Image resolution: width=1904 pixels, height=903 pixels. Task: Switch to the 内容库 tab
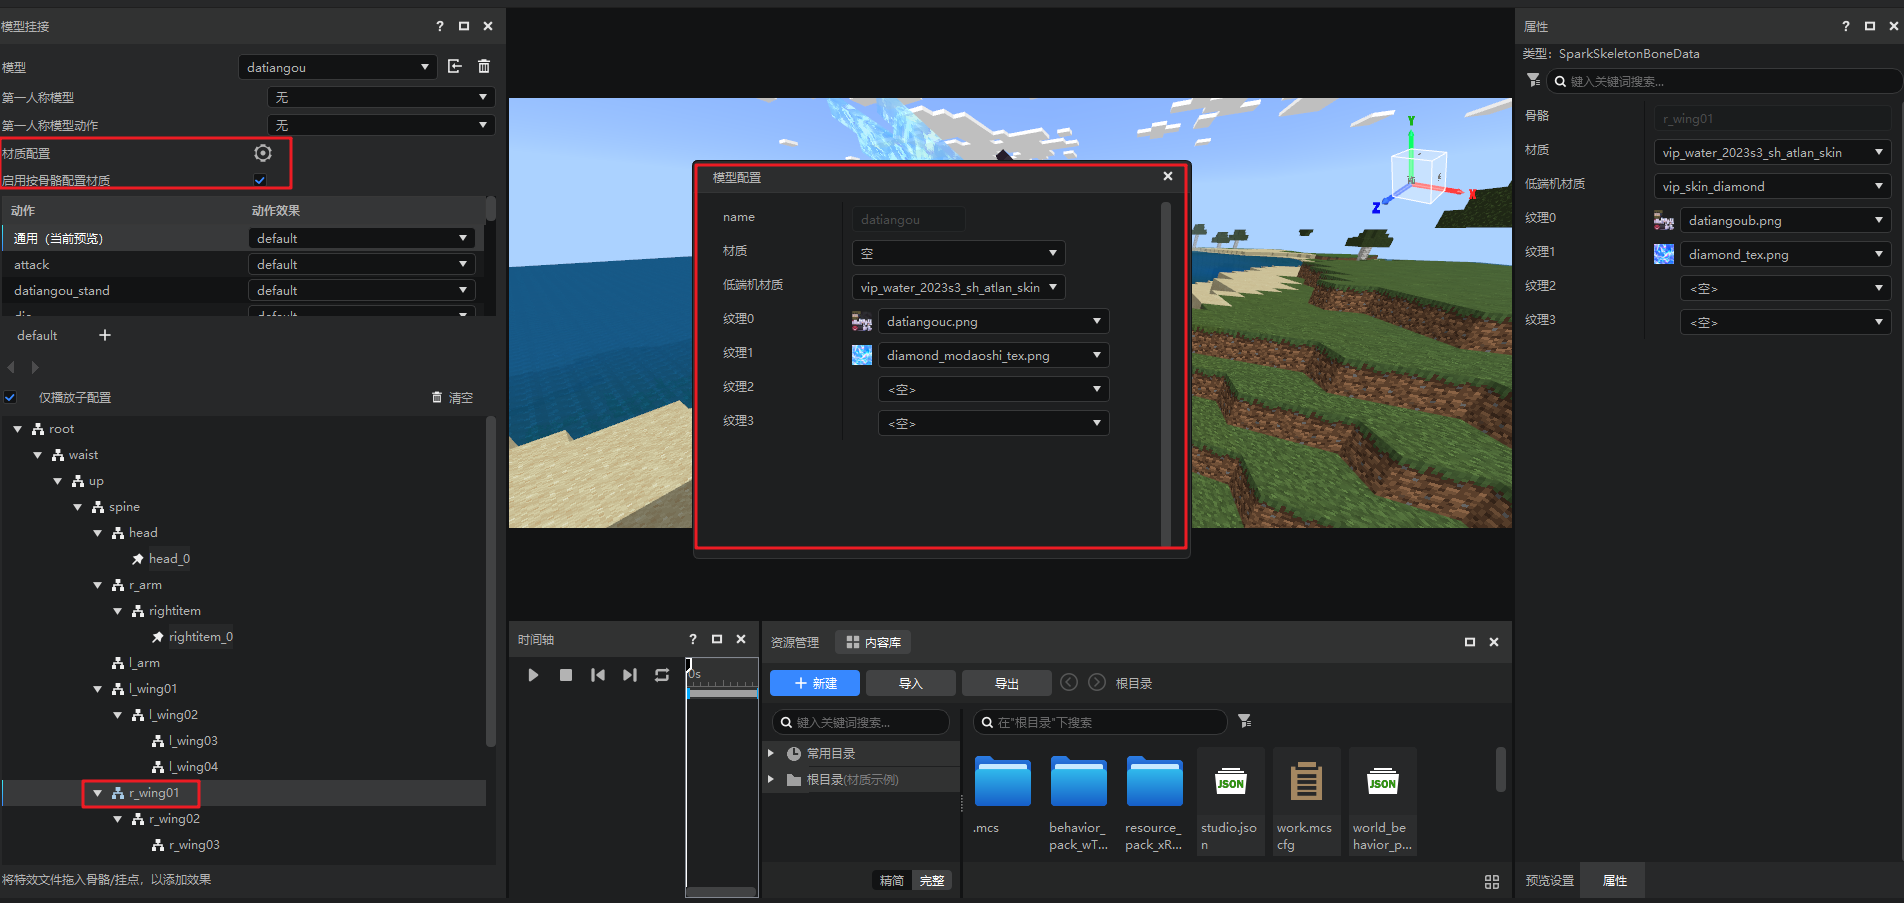point(874,642)
